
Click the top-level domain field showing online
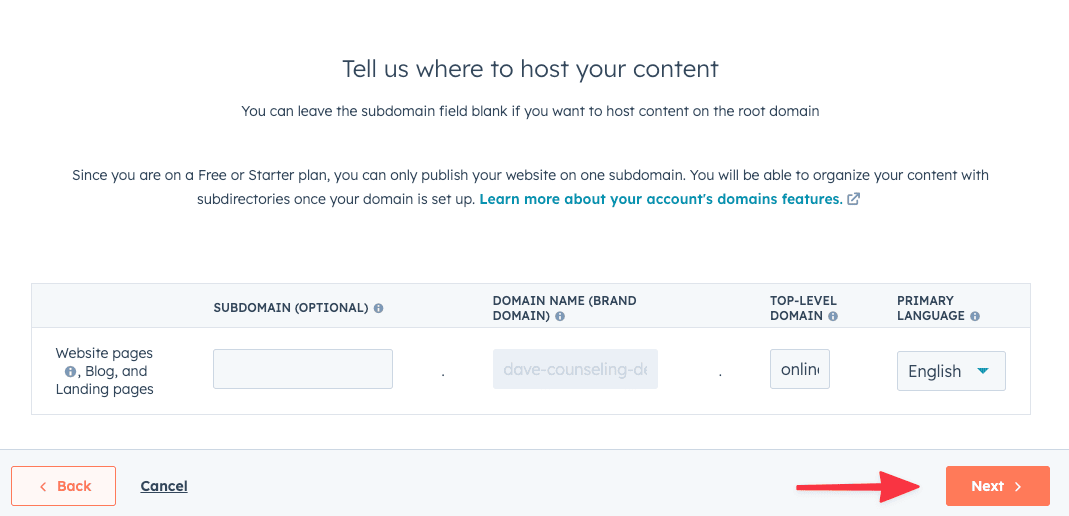tap(800, 369)
